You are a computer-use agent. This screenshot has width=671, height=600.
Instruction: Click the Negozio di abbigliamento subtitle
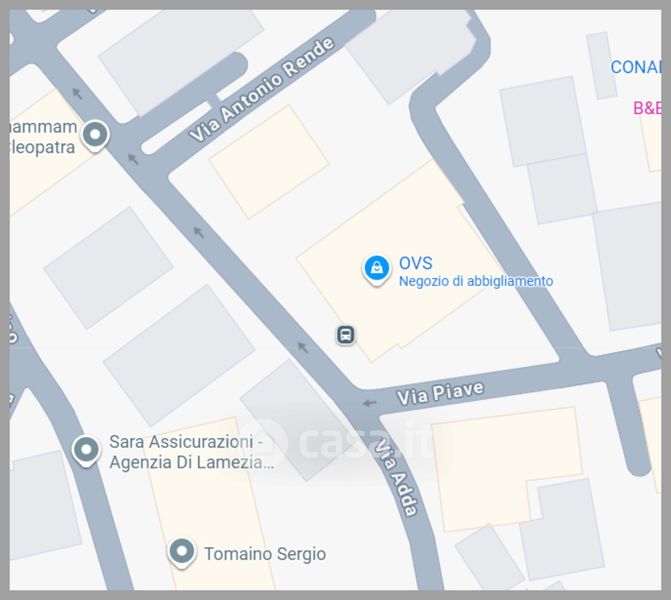tap(476, 281)
